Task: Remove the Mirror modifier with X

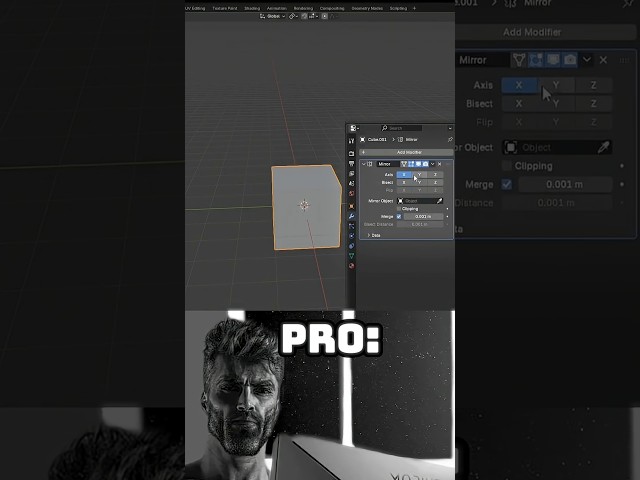Action: click(440, 164)
